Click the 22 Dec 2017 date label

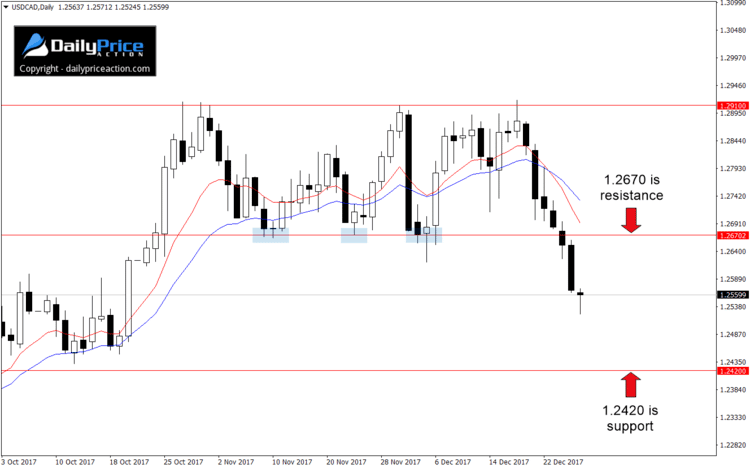tap(563, 462)
